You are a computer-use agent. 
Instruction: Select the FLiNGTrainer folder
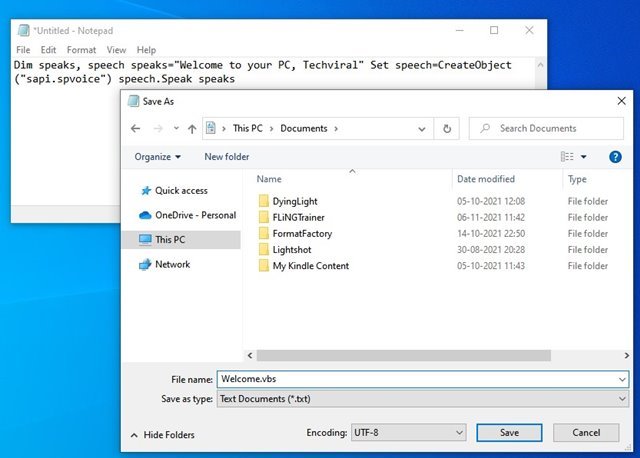pyautogui.click(x=298, y=218)
